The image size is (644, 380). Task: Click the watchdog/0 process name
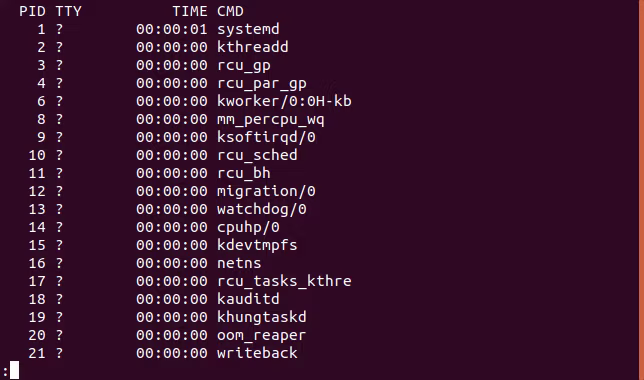tap(262, 210)
